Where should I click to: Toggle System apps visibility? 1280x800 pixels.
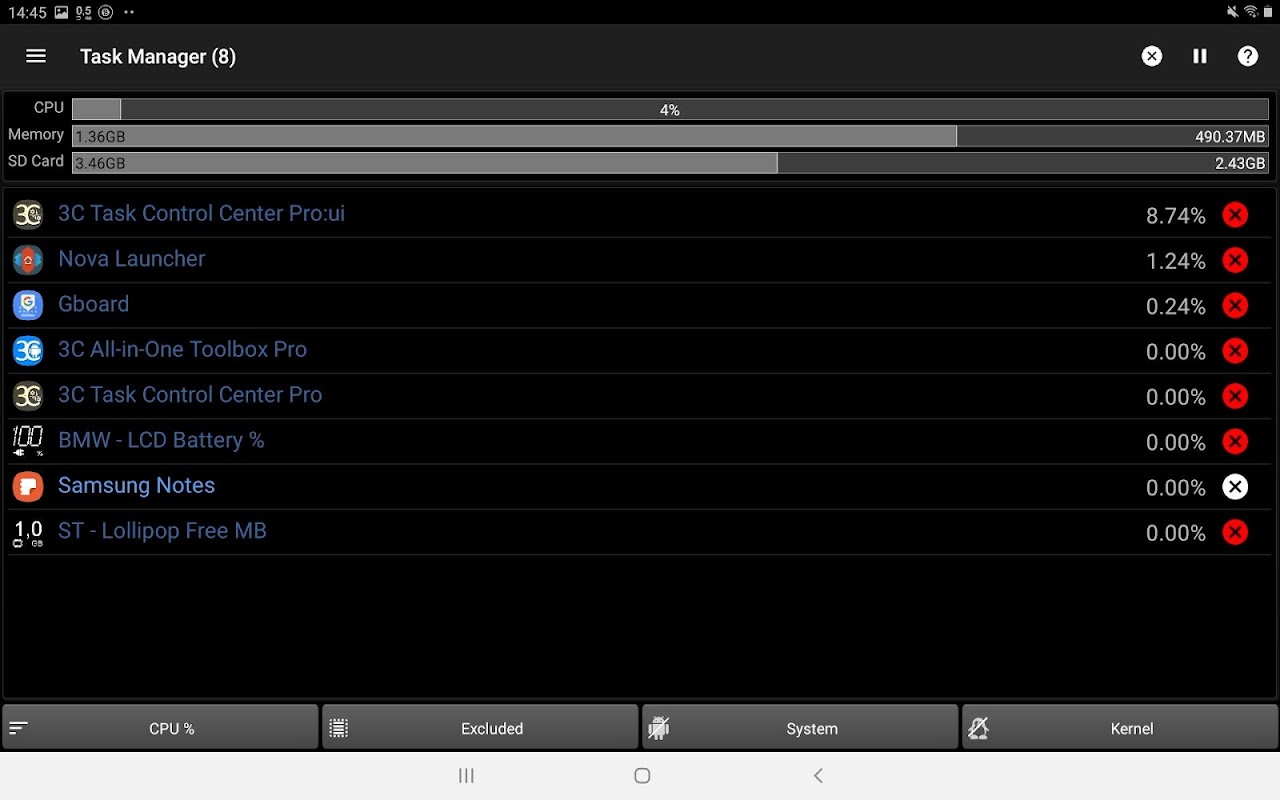tap(800, 728)
